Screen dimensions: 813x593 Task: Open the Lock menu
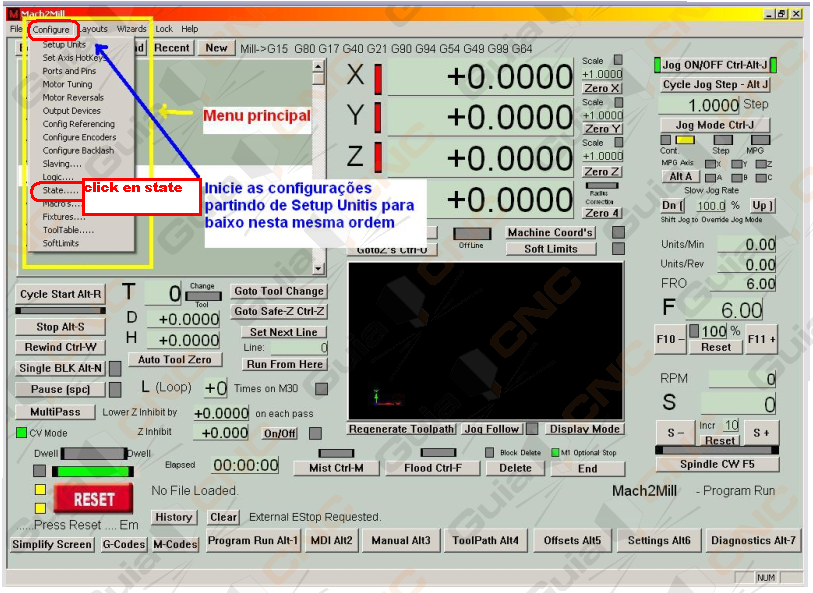click(x=164, y=29)
